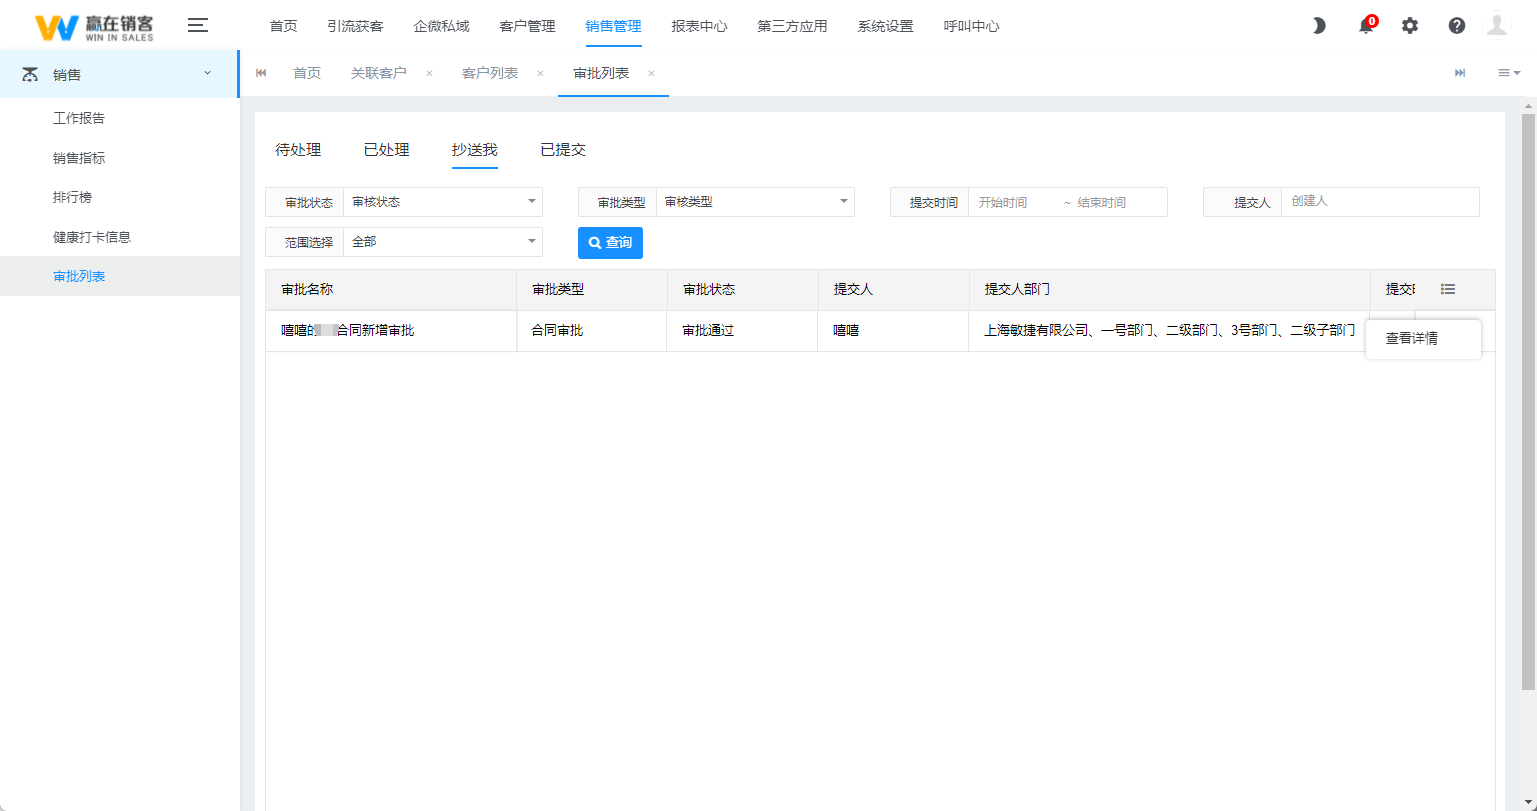
Task: Click the 审批状态 column header
Action: 743,290
